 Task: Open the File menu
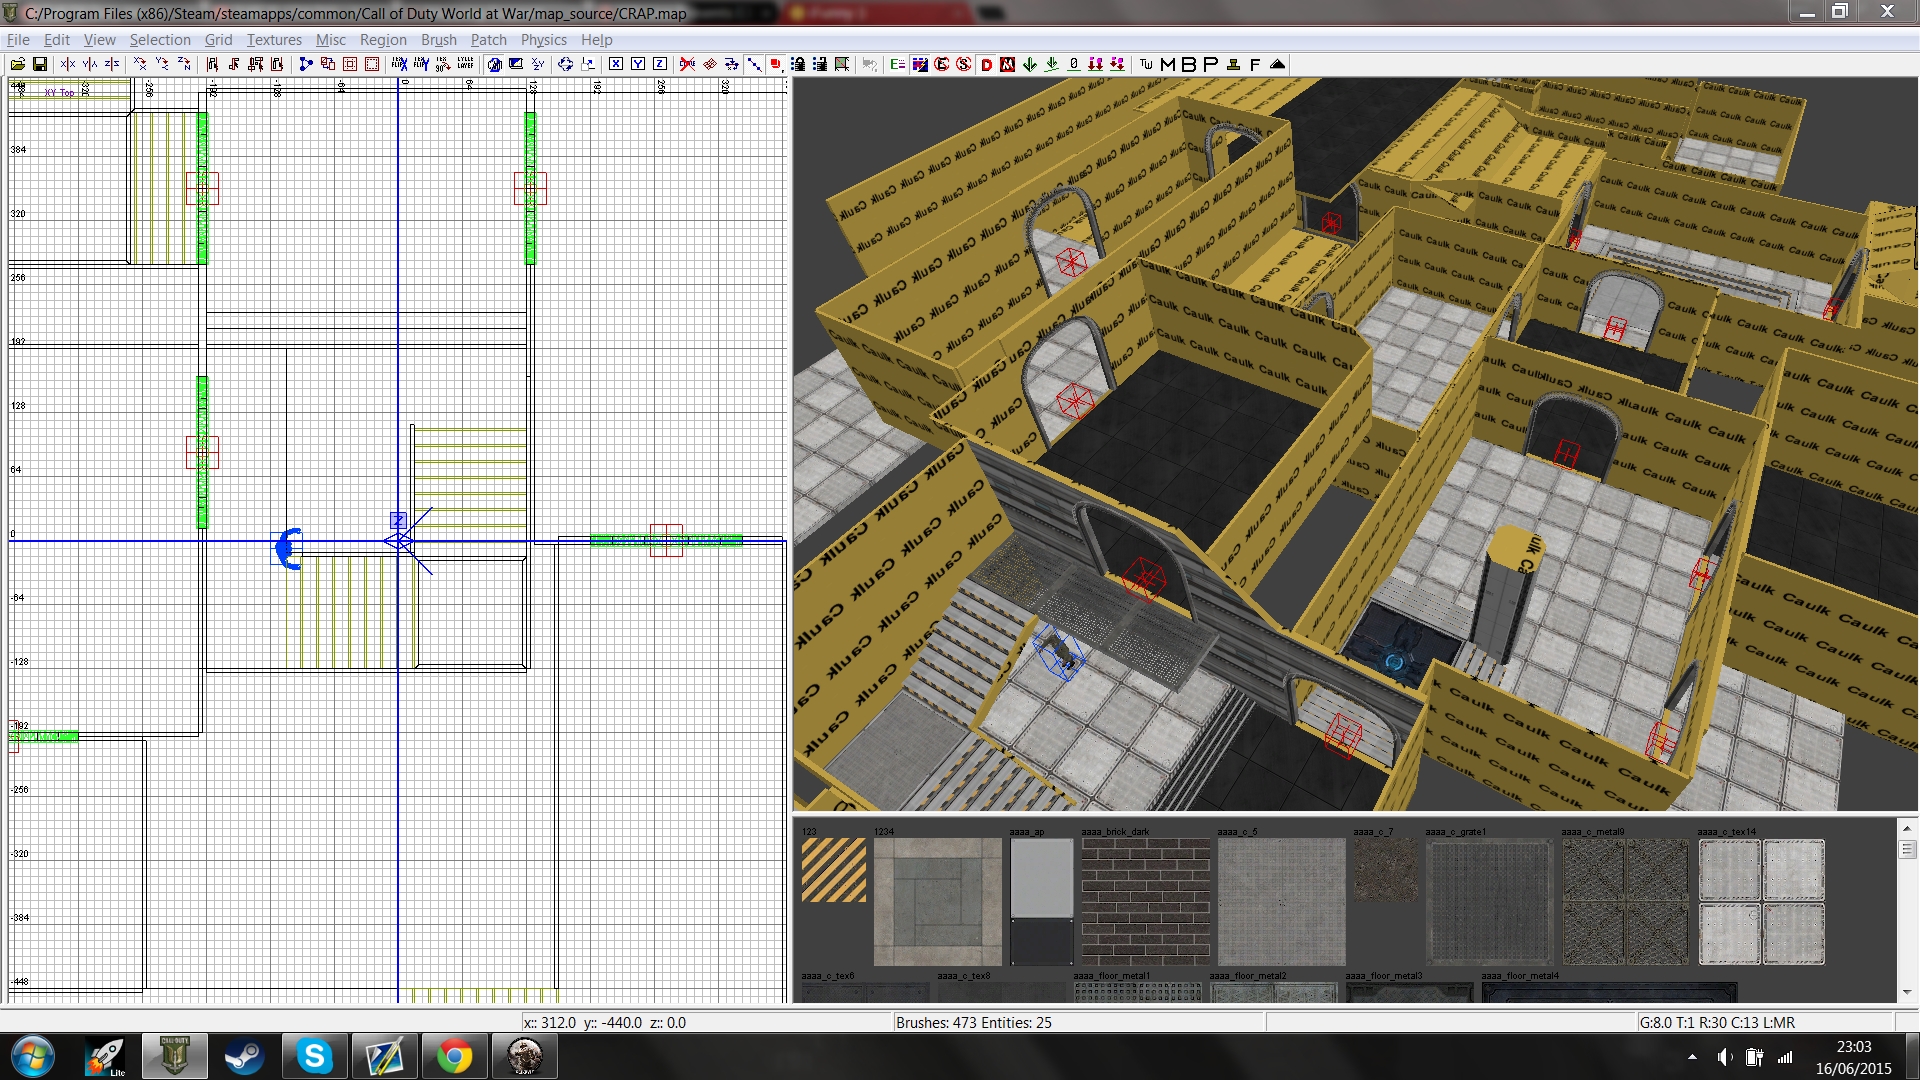tap(18, 39)
